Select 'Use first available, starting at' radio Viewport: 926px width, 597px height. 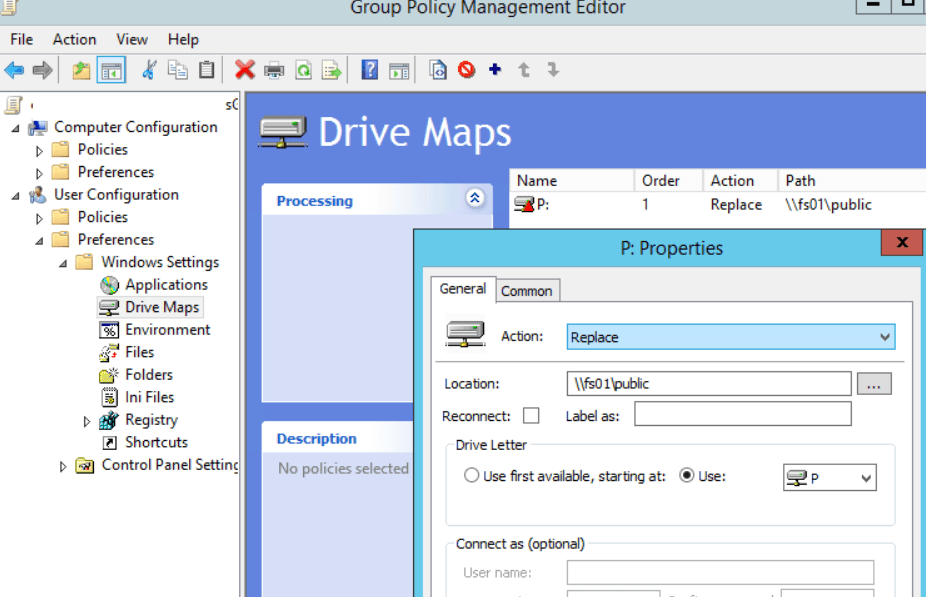click(471, 475)
